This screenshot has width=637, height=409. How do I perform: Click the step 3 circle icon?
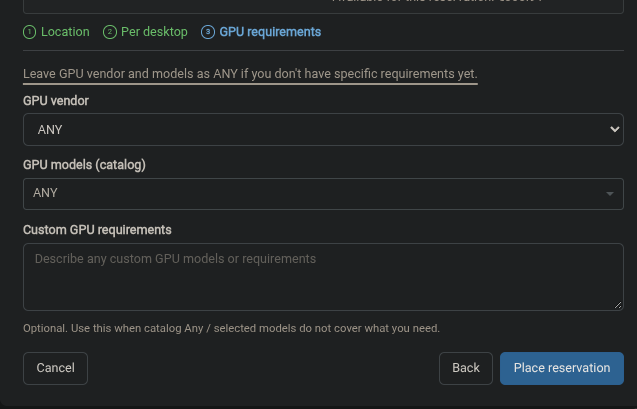tap(208, 32)
